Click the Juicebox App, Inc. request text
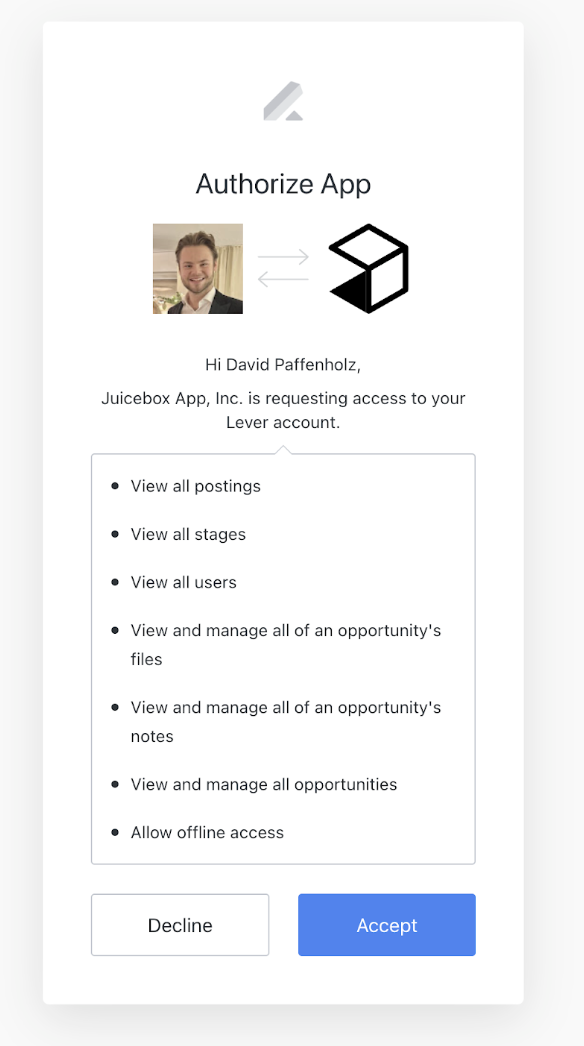 point(283,410)
